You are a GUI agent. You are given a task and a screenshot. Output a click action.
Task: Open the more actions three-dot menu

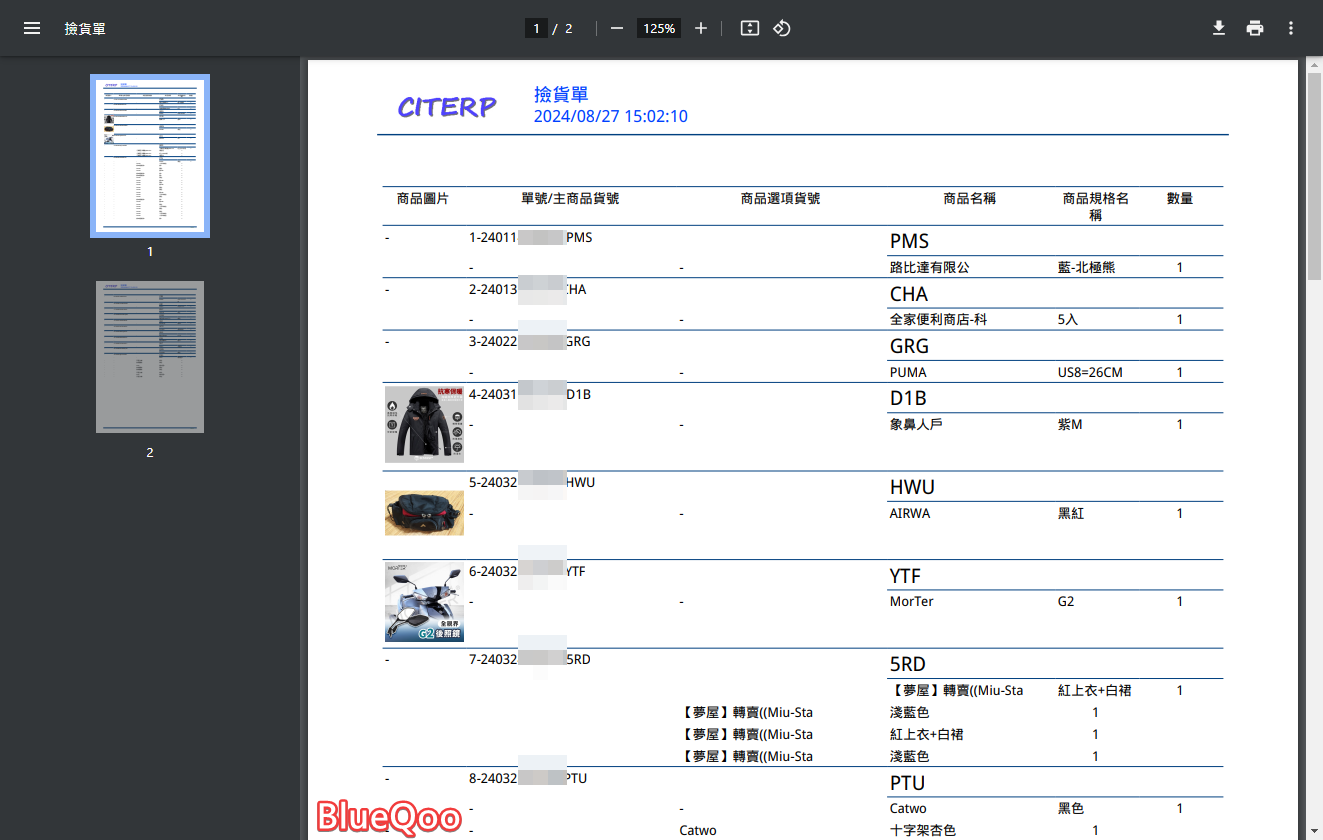click(1291, 28)
